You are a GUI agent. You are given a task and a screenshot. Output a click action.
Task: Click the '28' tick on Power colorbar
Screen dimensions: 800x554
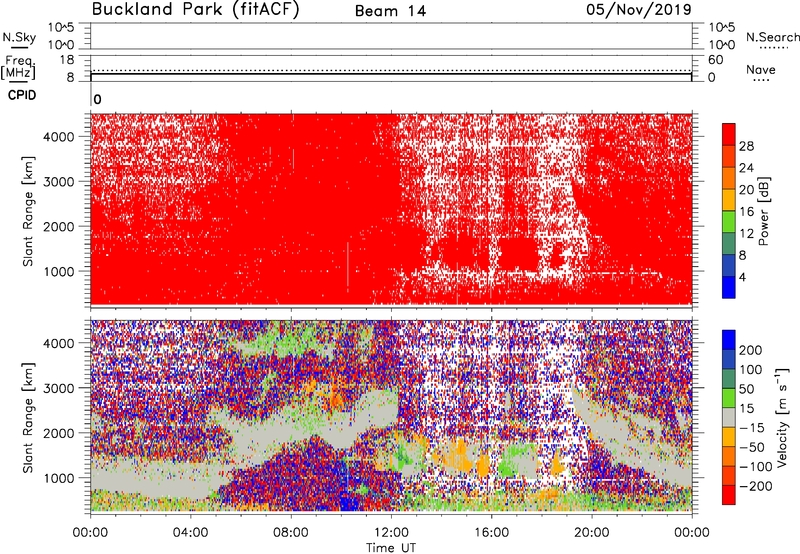click(746, 146)
